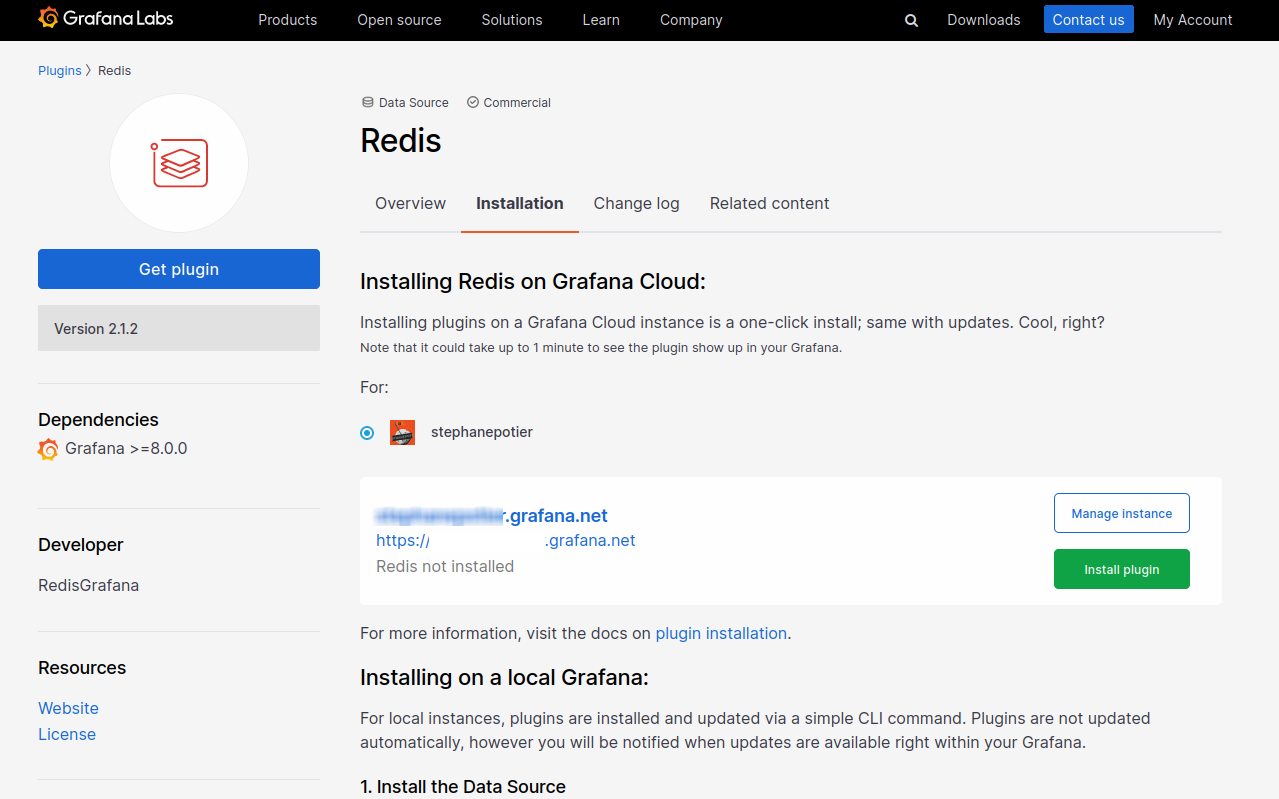Open the plugin installation docs link
Image resolution: width=1279 pixels, height=799 pixels.
(721, 633)
